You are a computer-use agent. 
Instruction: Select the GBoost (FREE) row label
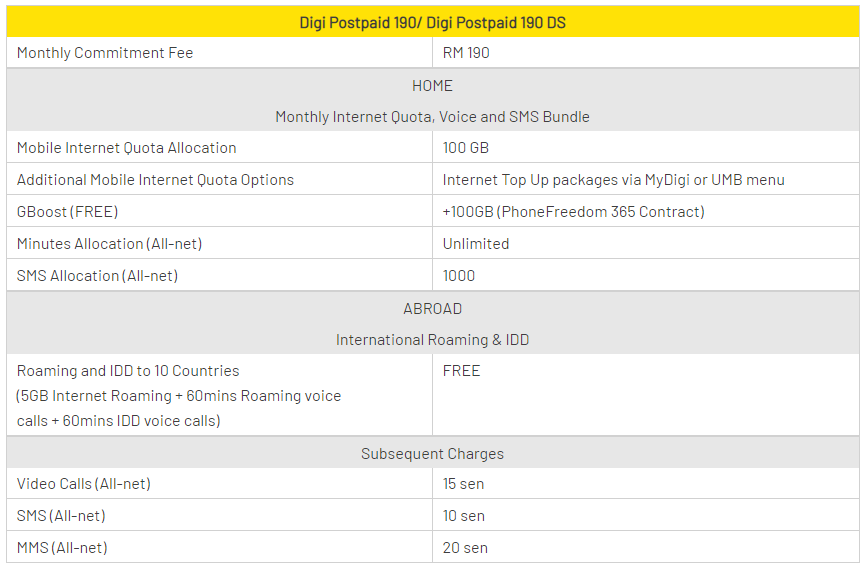67,212
